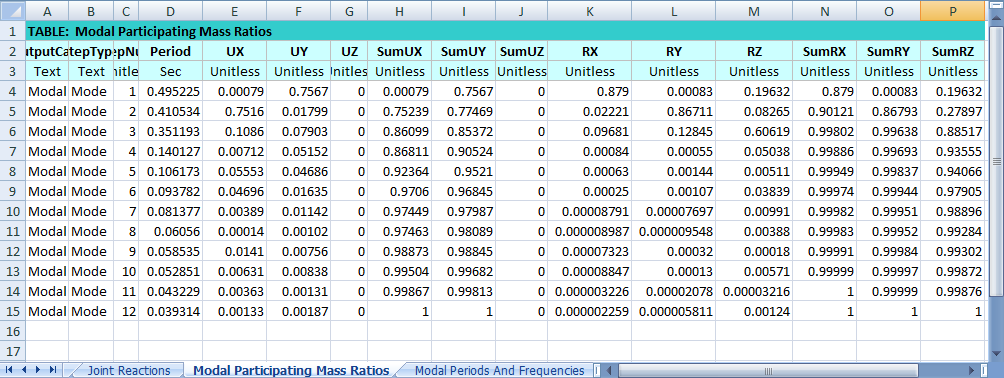Click the select-all corner box
Screen dimensions: 1004x378
(13, 10)
